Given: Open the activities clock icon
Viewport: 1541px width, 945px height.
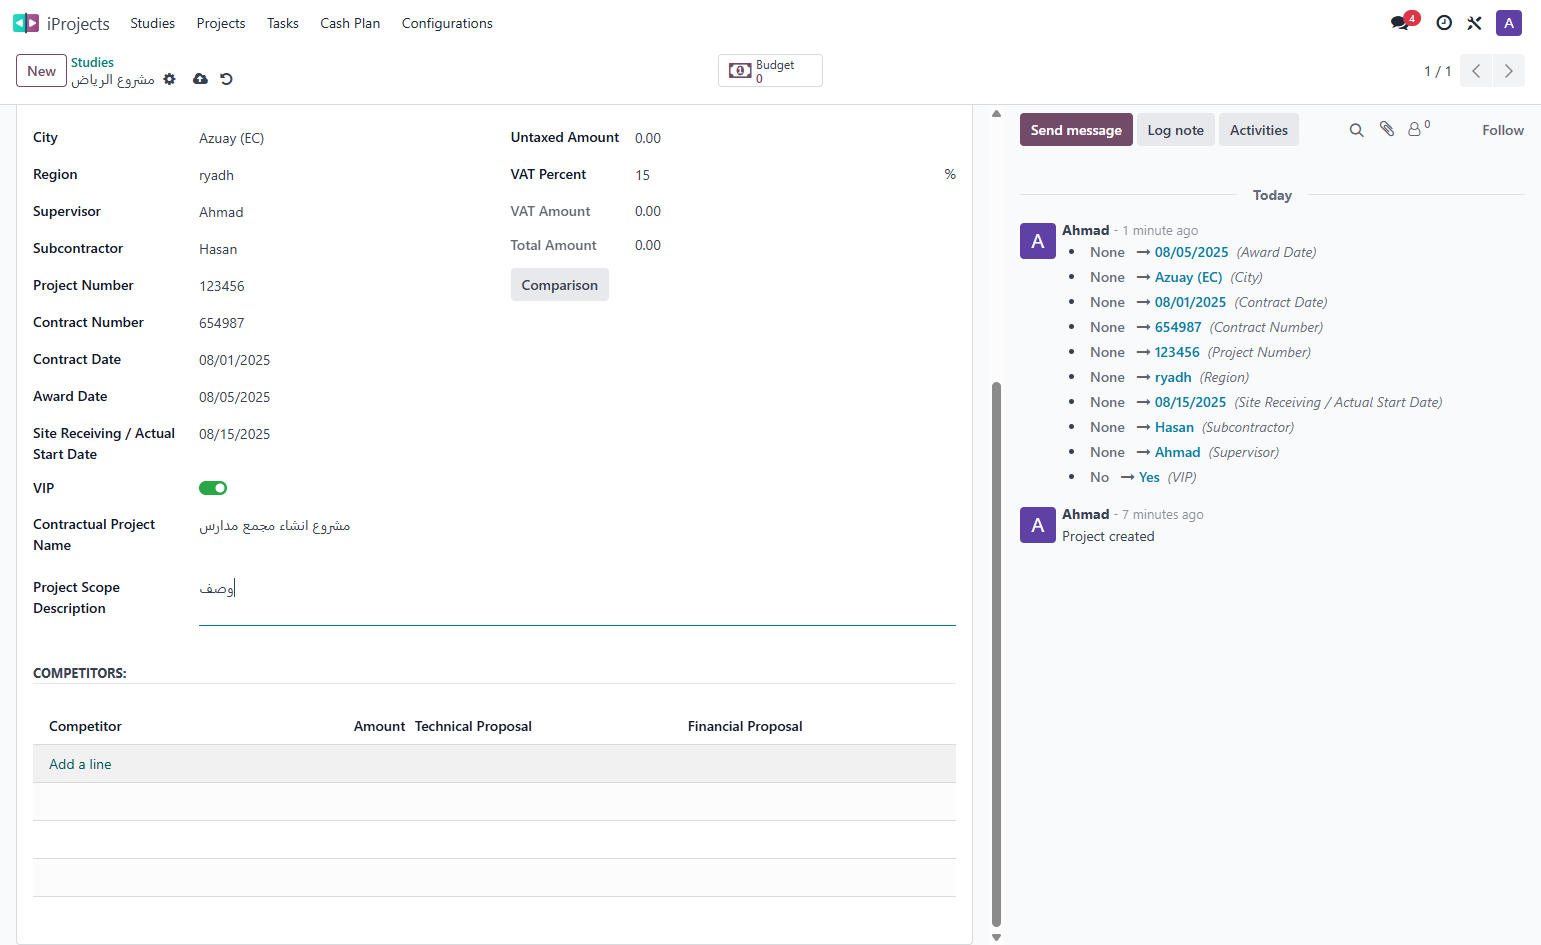Looking at the screenshot, I should click(1444, 23).
